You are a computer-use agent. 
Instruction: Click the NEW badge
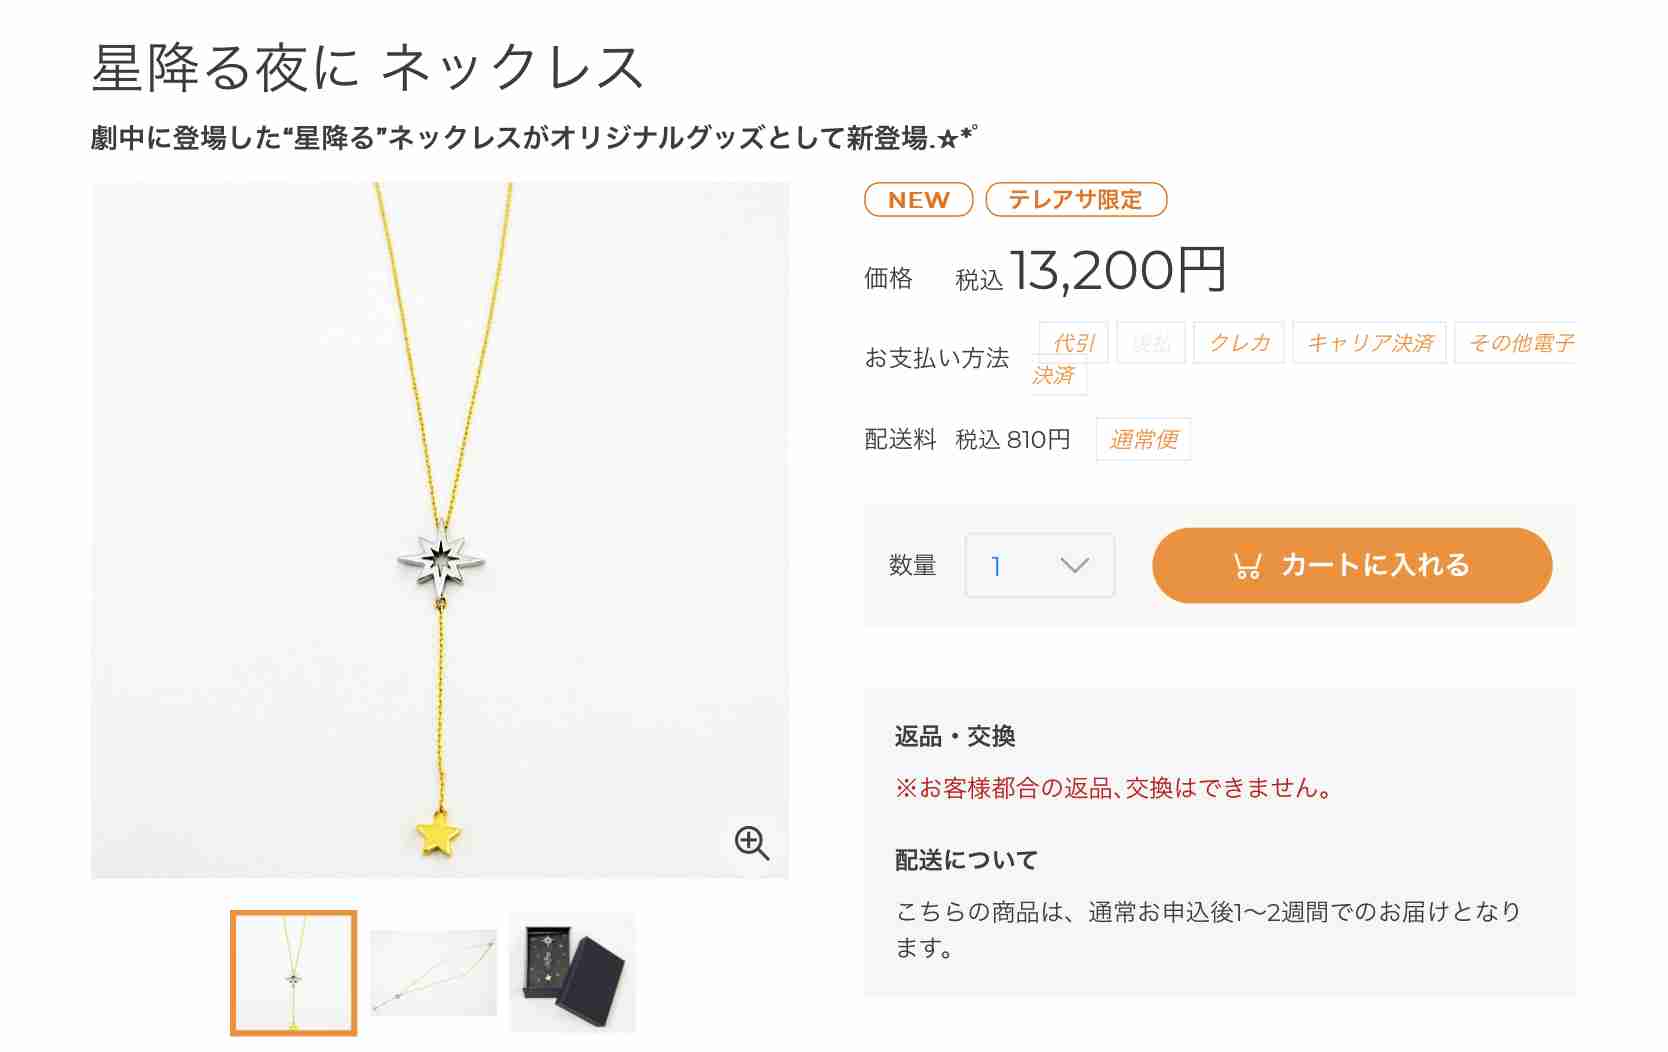pyautogui.click(x=918, y=200)
